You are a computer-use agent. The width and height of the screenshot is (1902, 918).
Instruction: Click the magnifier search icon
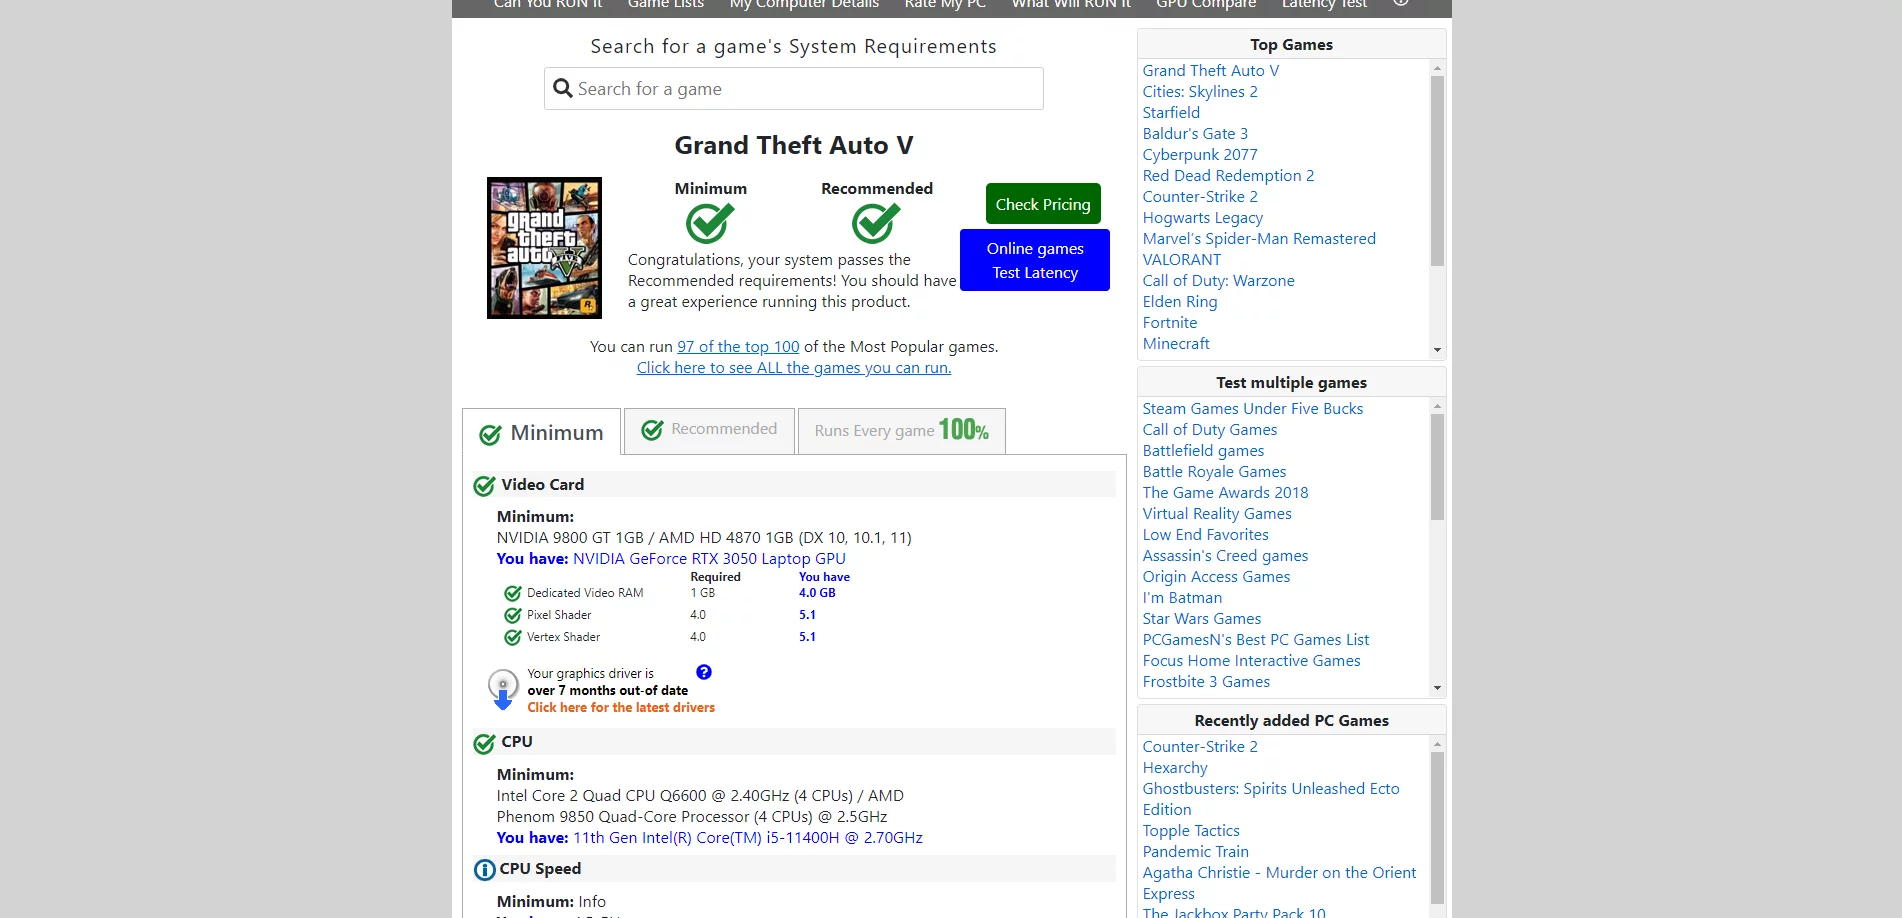pyautogui.click(x=563, y=89)
